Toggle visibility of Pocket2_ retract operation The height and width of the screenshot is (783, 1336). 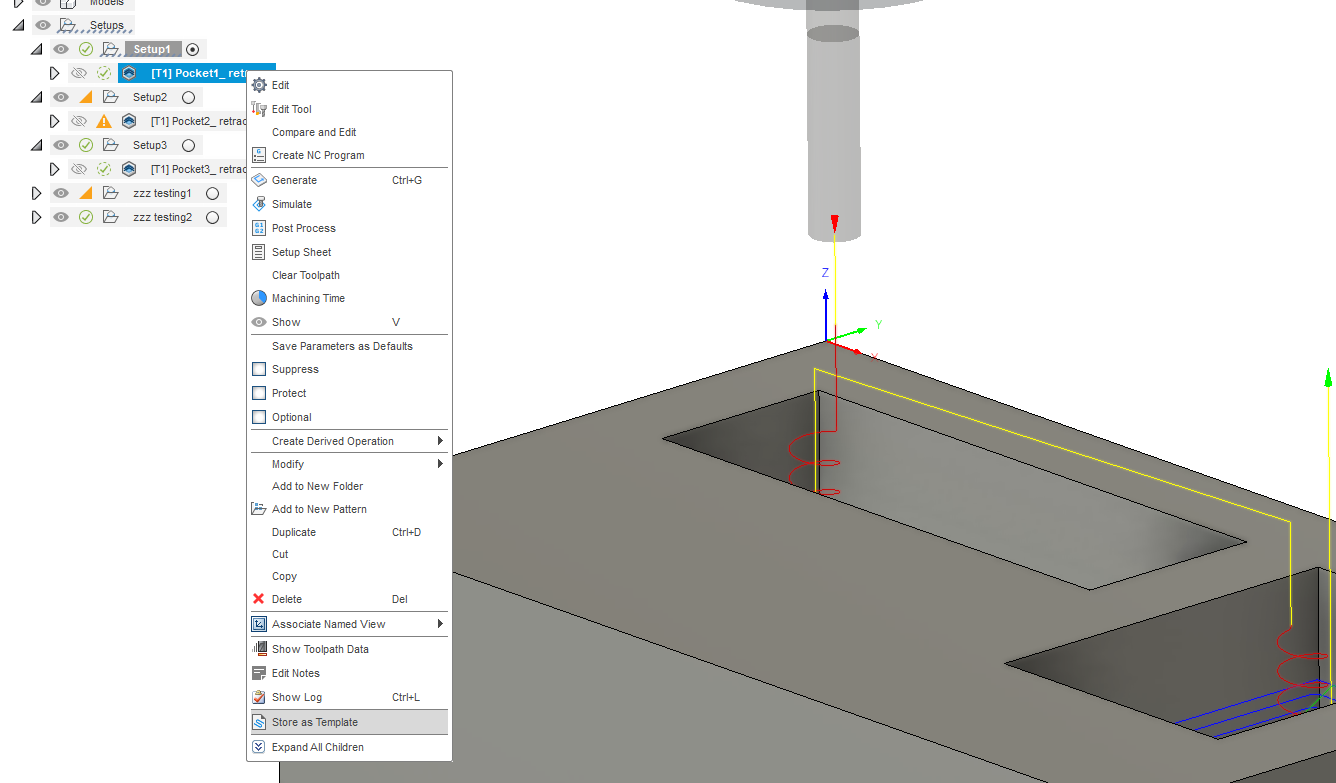tap(78, 120)
